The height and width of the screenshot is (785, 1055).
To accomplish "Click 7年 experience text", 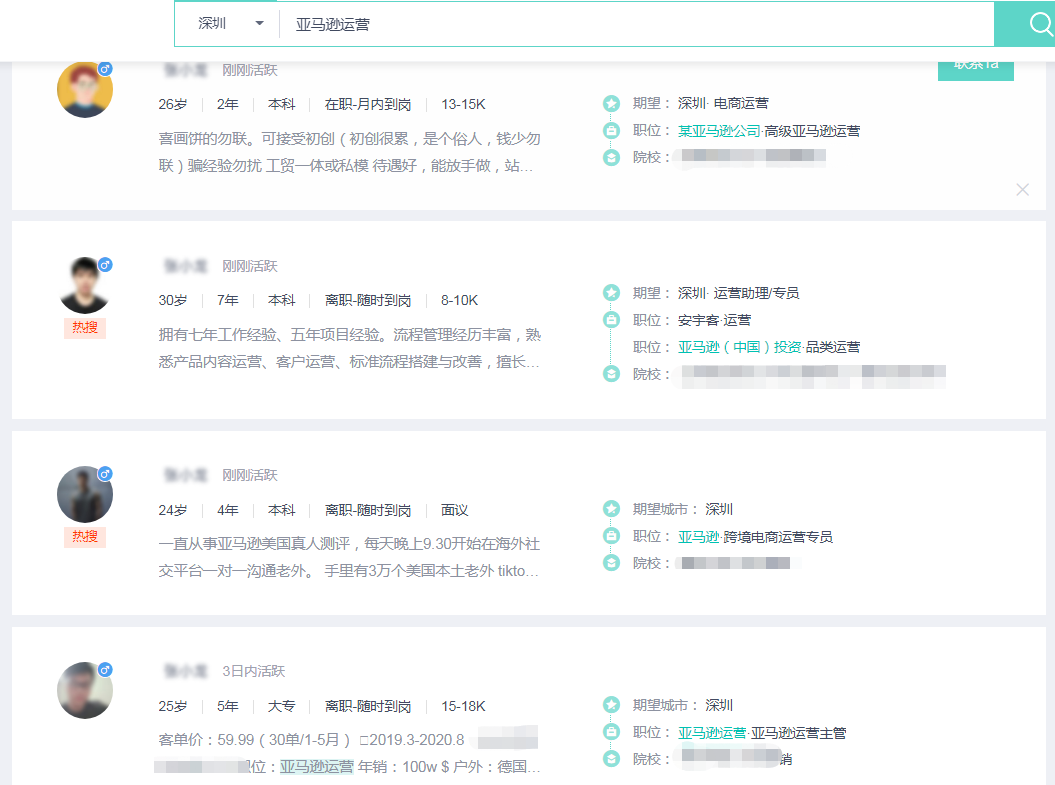I will click(227, 300).
